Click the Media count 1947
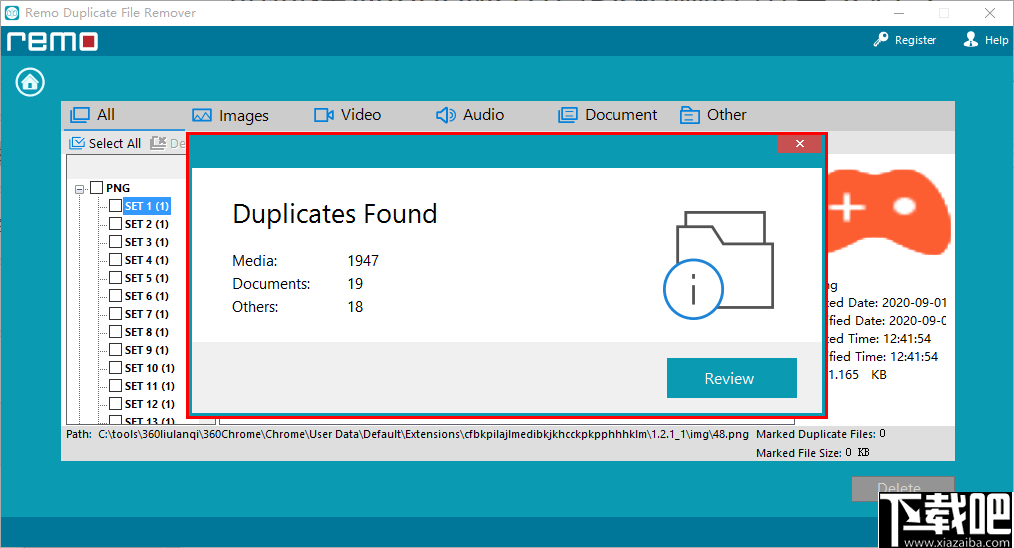The height and width of the screenshot is (548, 1014). coord(363,261)
